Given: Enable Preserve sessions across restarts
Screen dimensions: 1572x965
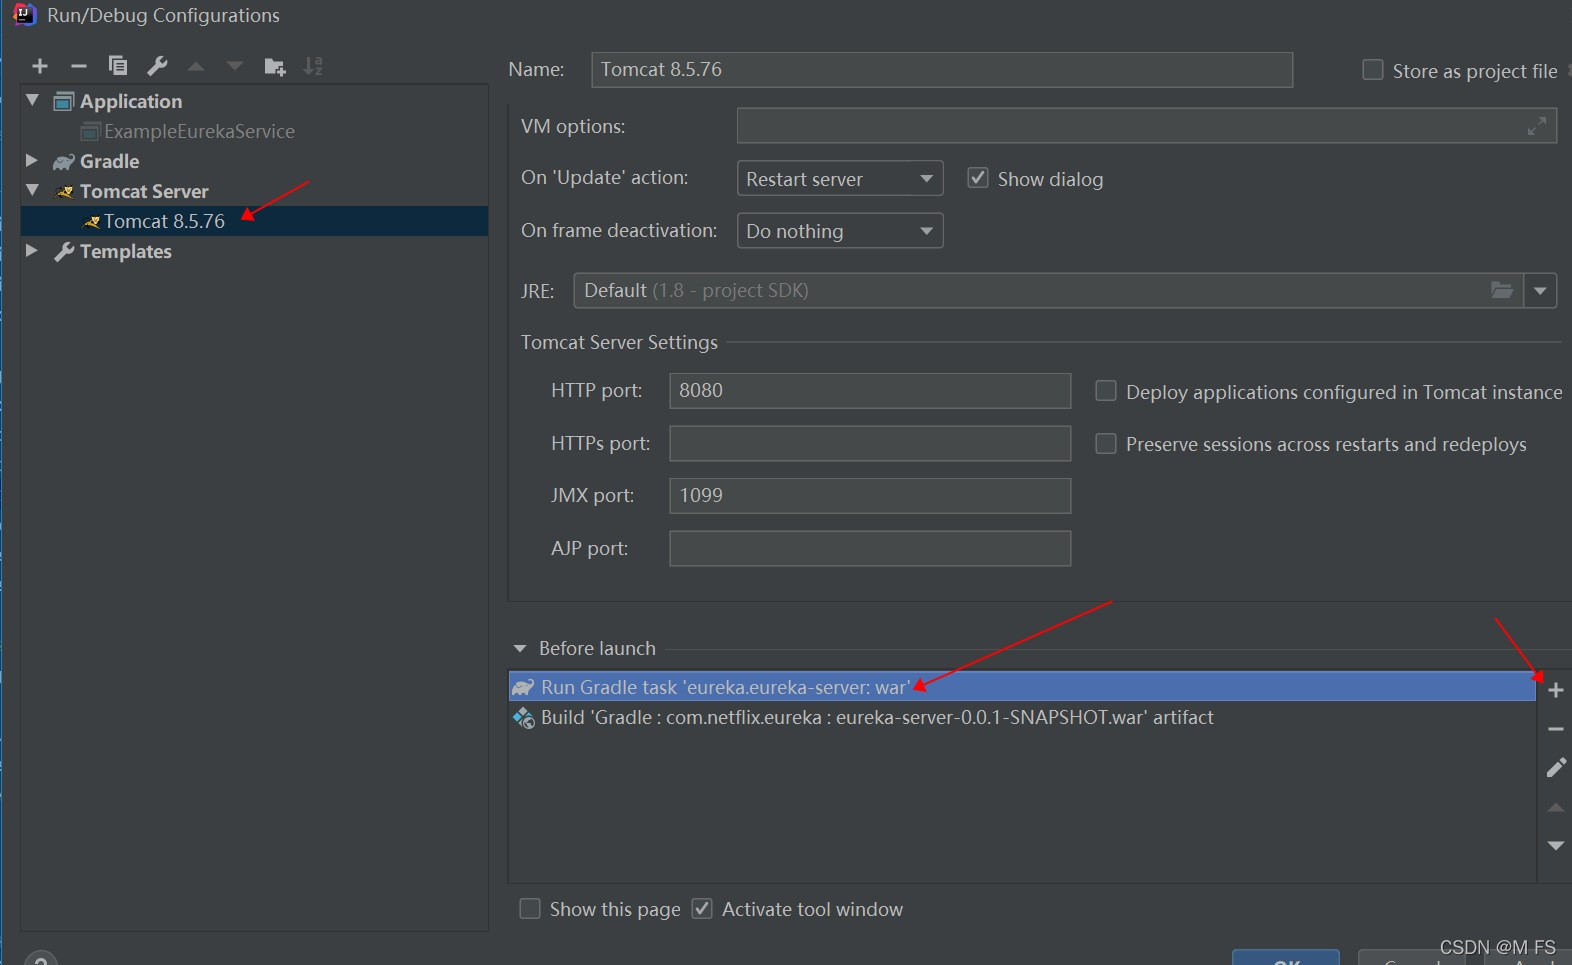Looking at the screenshot, I should tap(1106, 443).
